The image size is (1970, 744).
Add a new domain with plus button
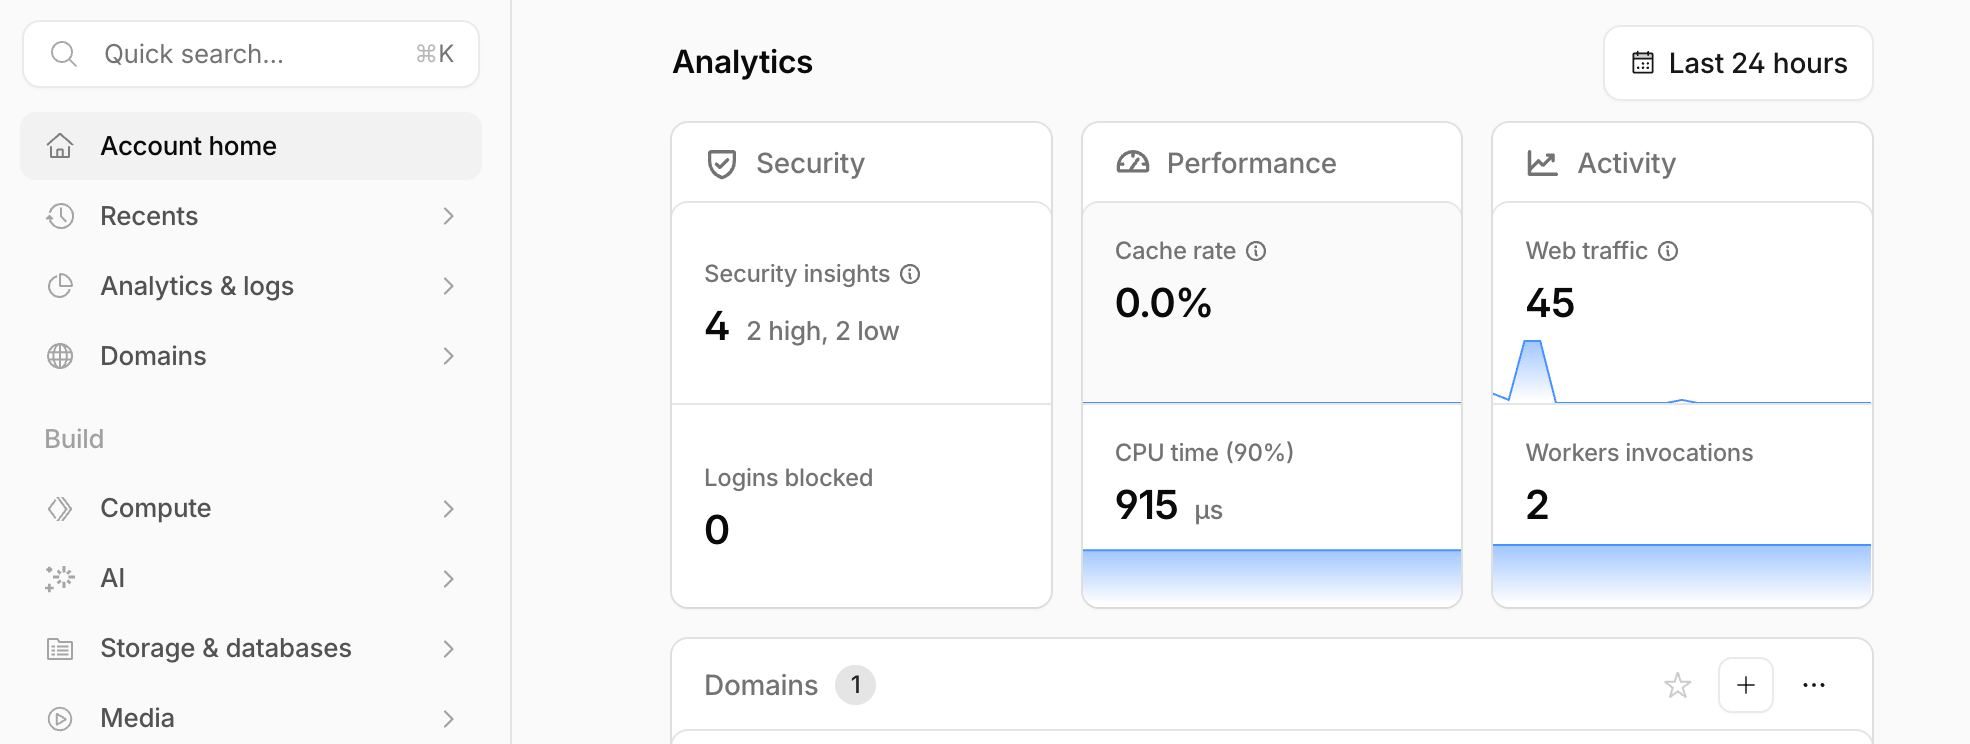(x=1745, y=685)
